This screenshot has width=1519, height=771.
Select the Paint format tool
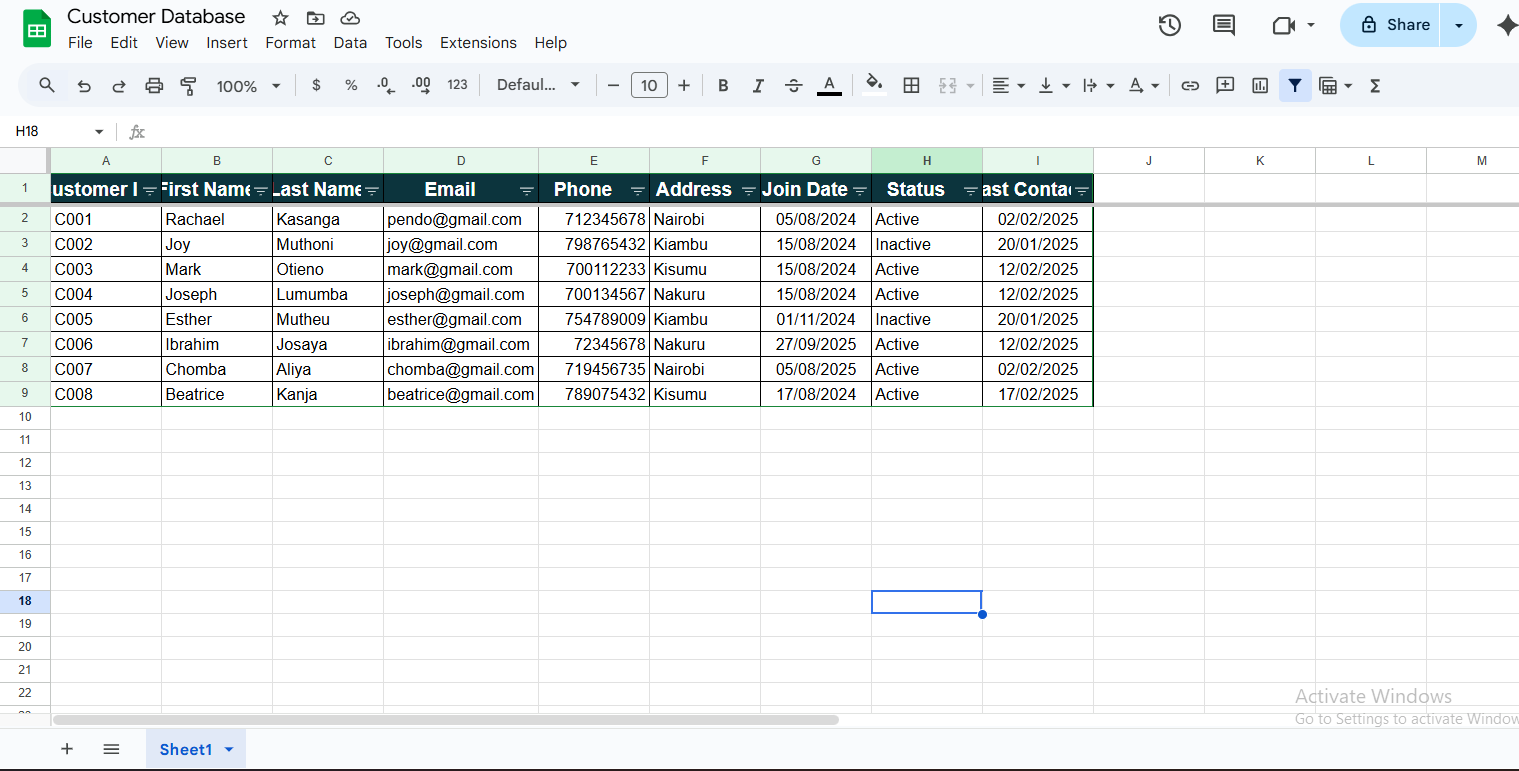(x=188, y=85)
